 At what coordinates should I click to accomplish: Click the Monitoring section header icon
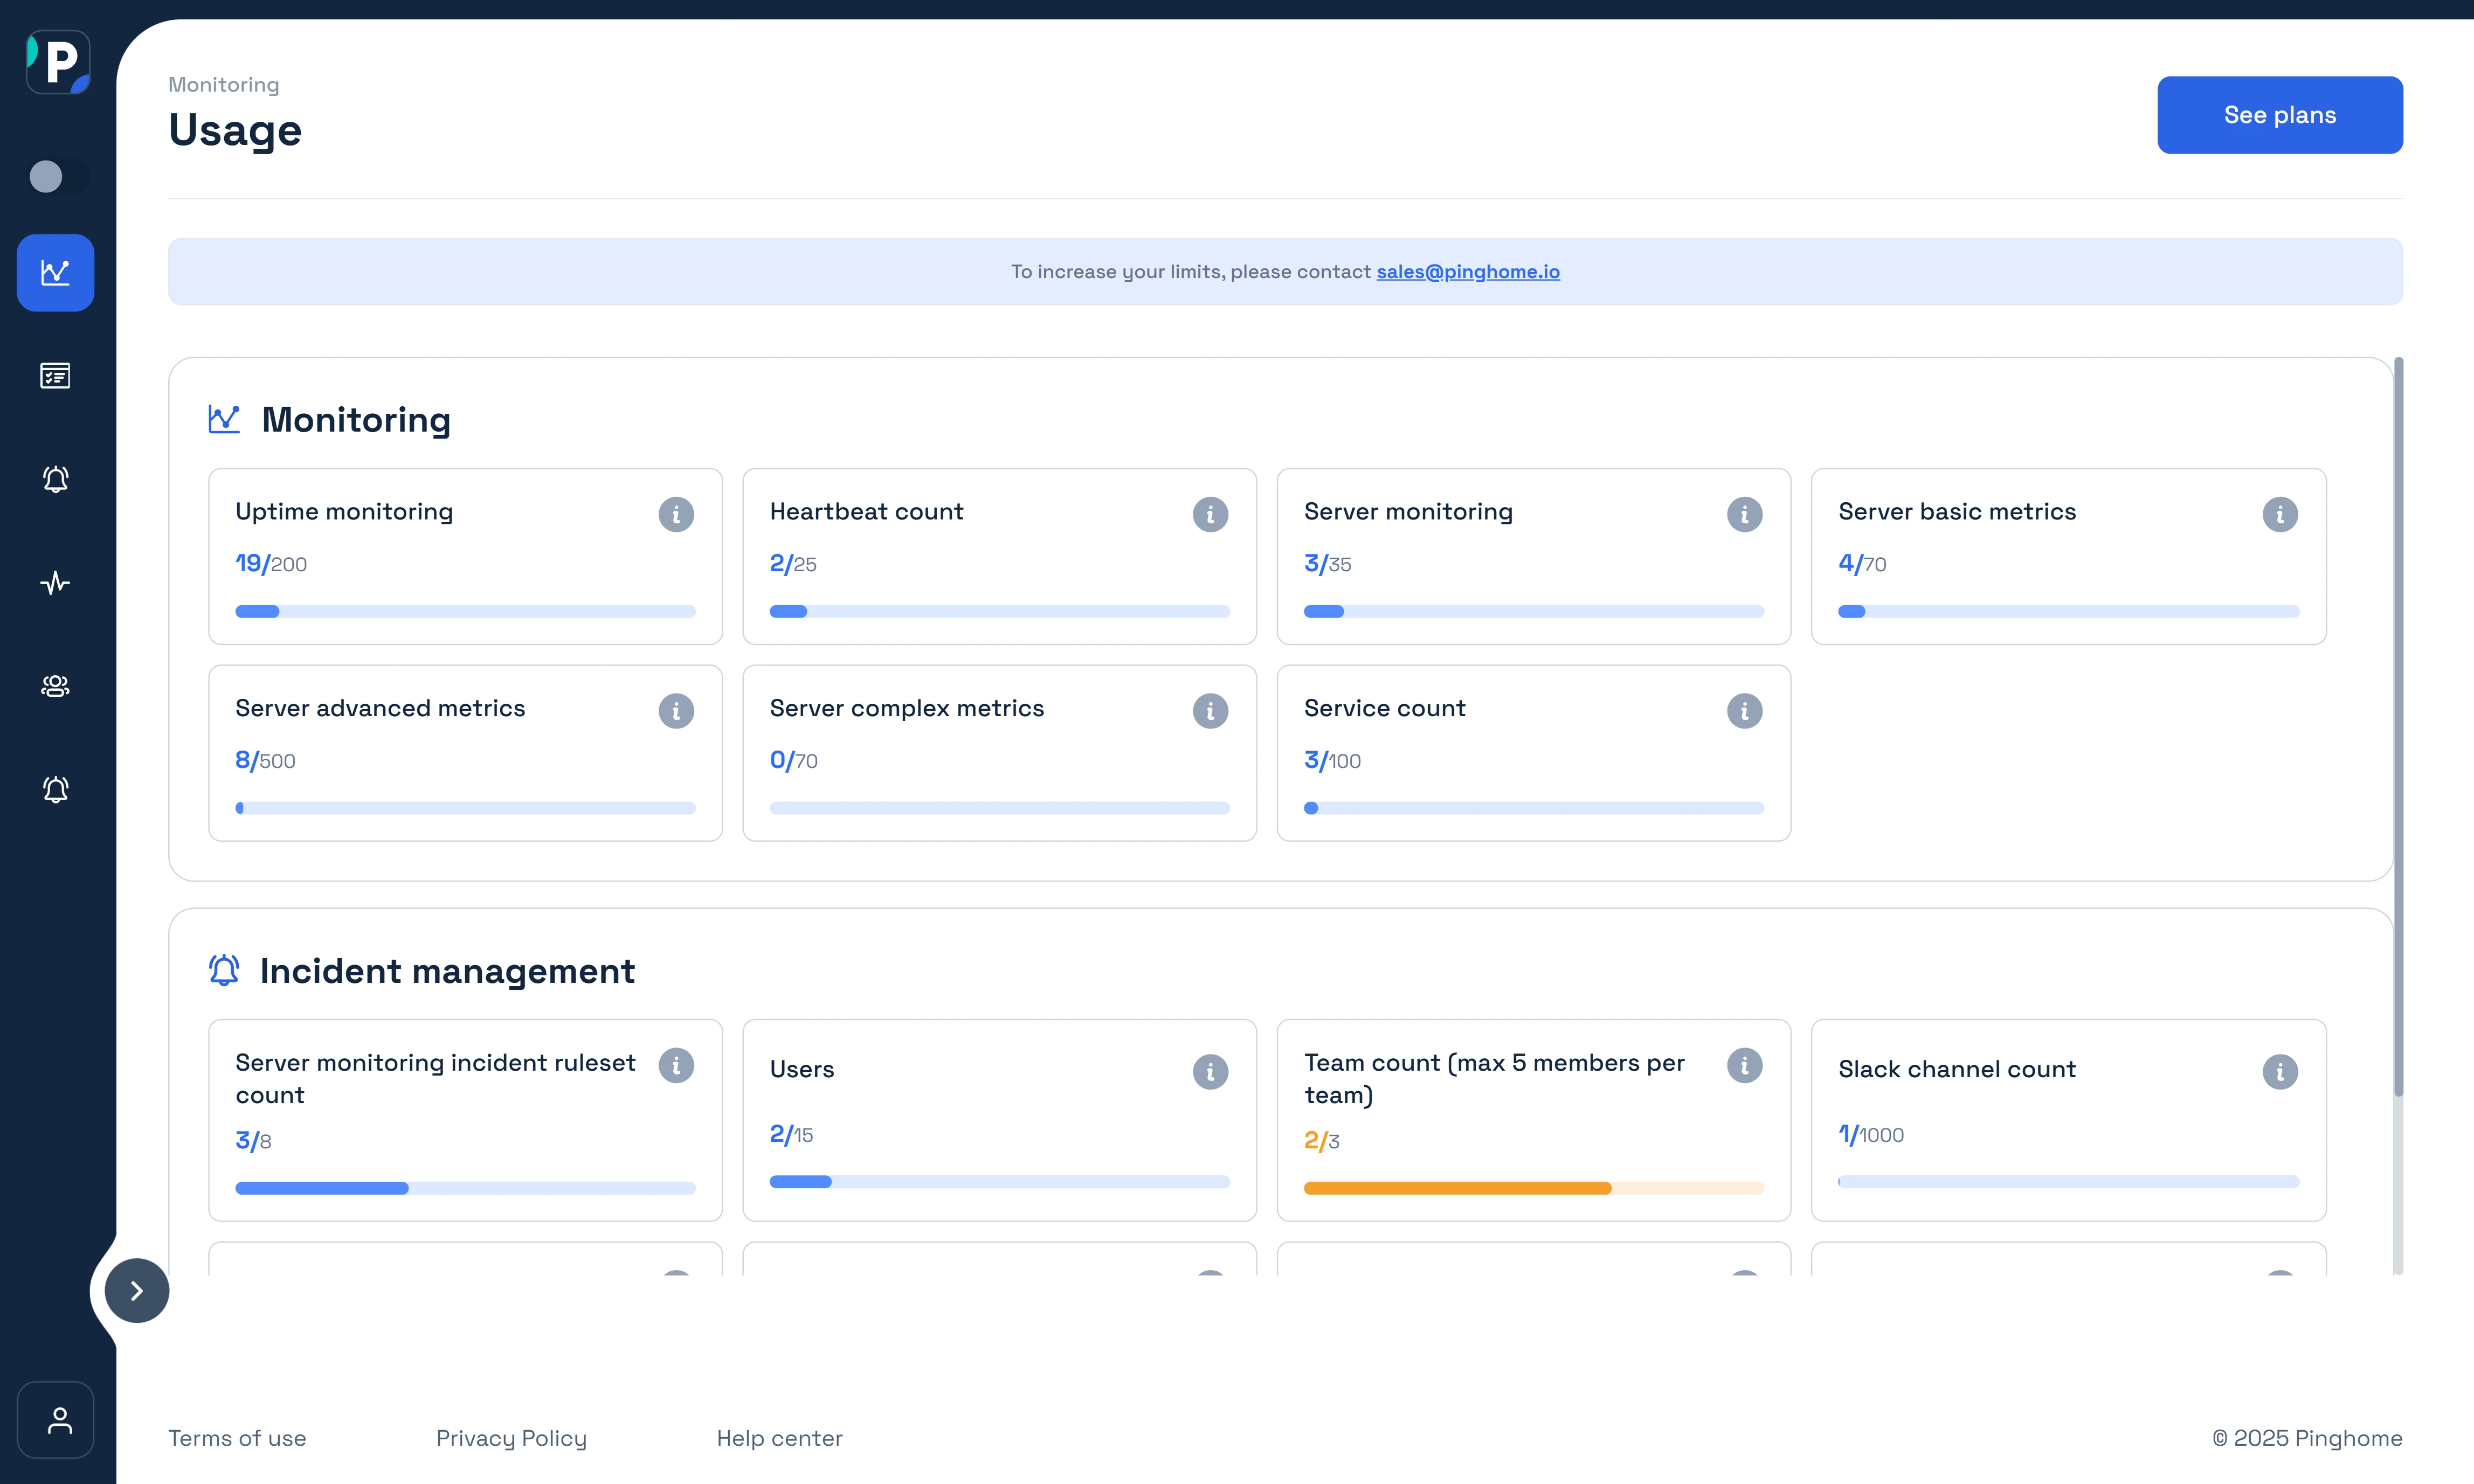click(x=224, y=419)
